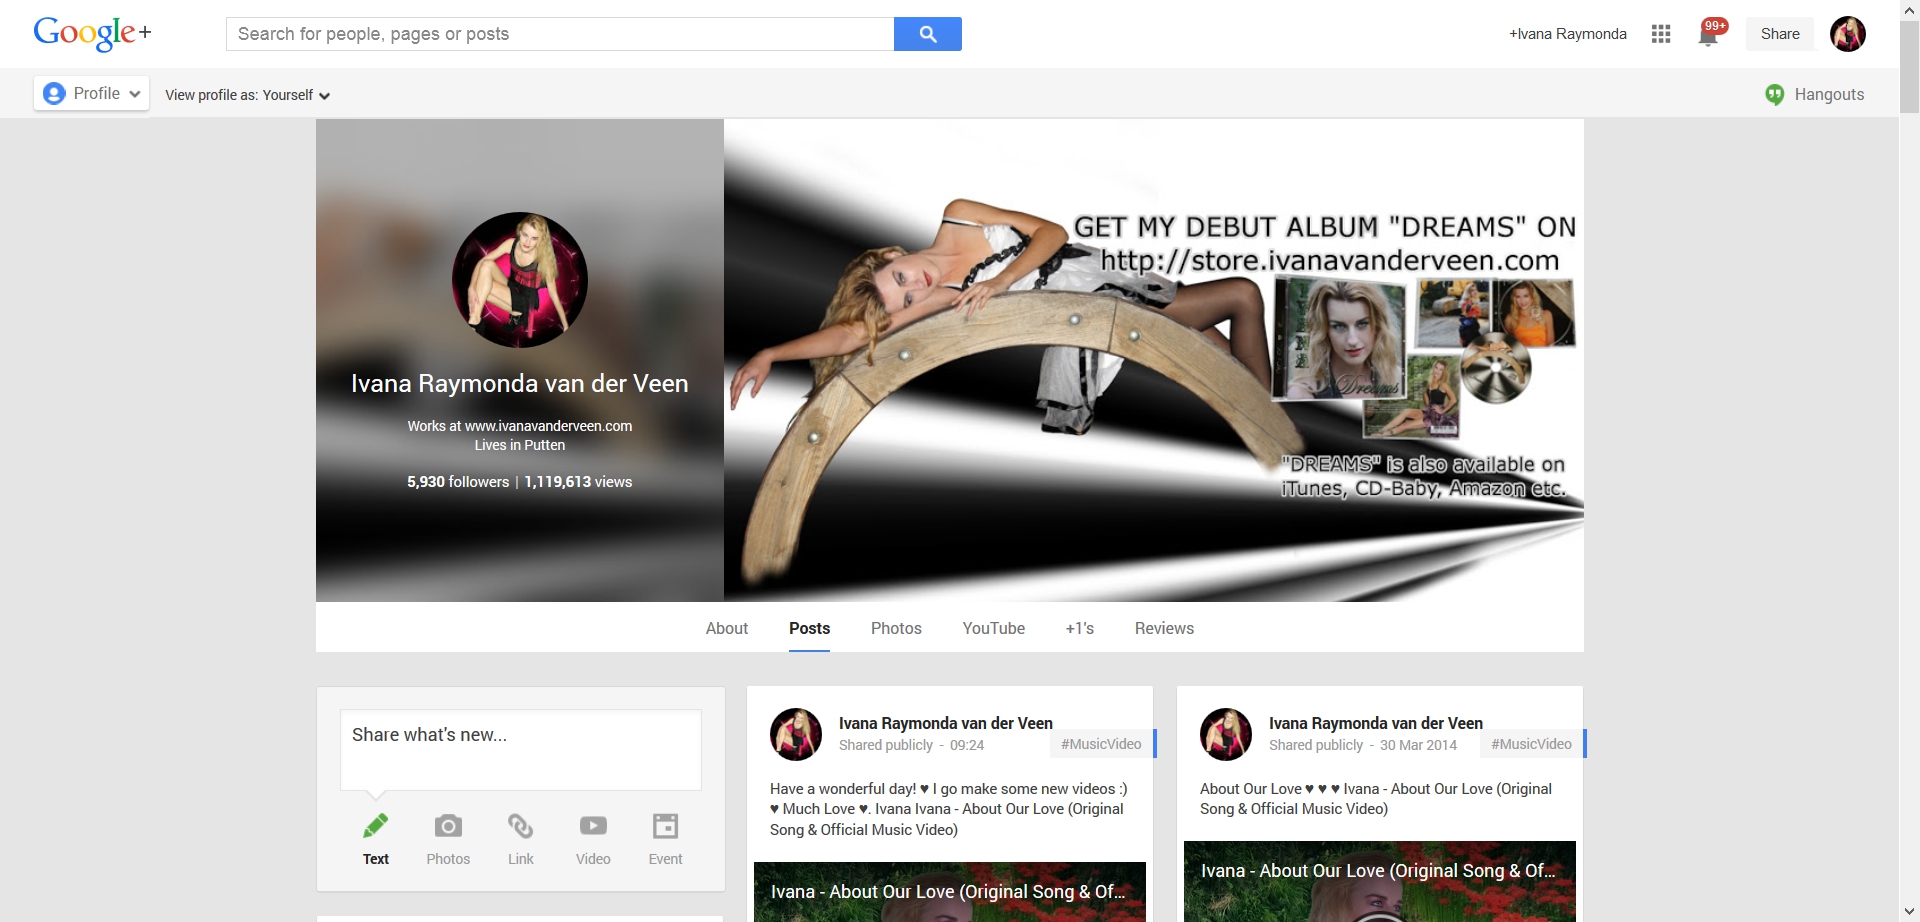
Task: Open the Profile navigation dropdown
Action: [92, 93]
